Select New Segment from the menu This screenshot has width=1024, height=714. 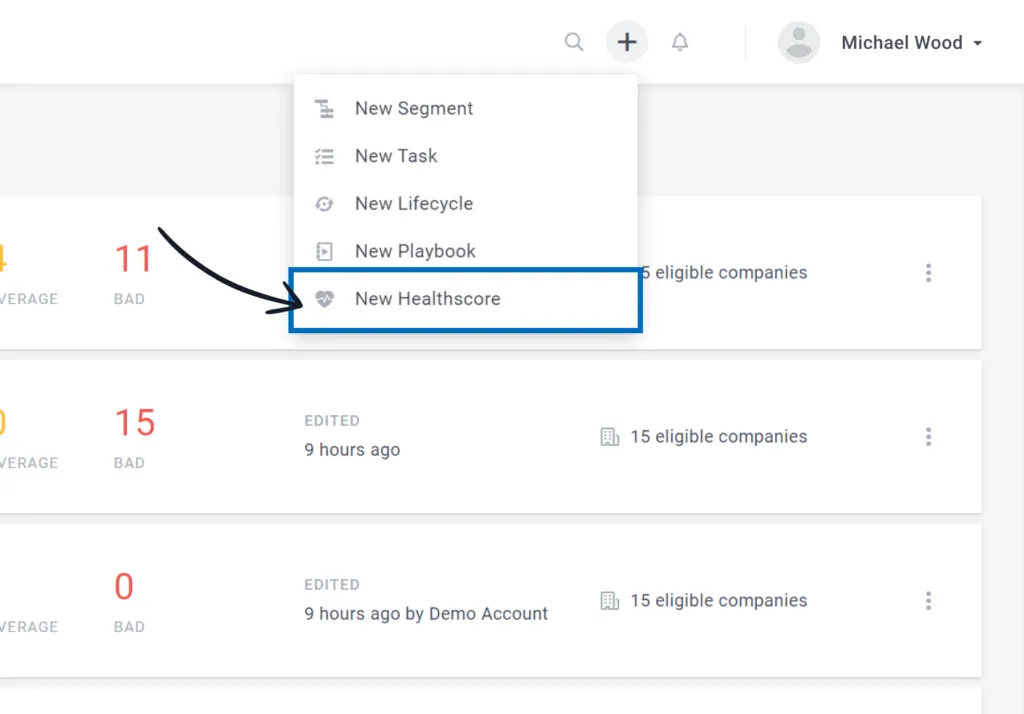pos(466,108)
